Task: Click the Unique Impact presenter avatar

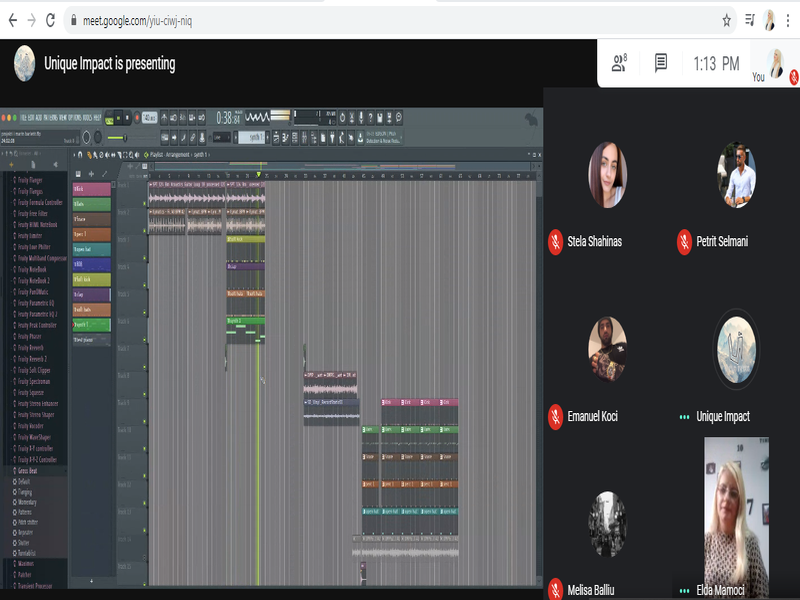Action: pos(26,63)
